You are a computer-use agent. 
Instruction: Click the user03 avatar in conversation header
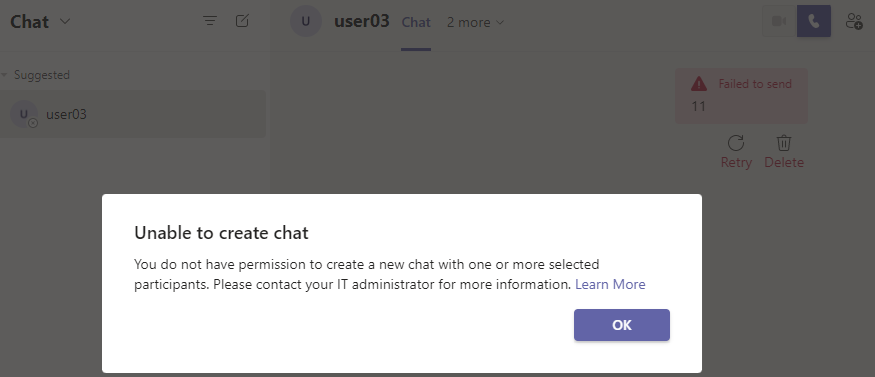[x=306, y=22]
